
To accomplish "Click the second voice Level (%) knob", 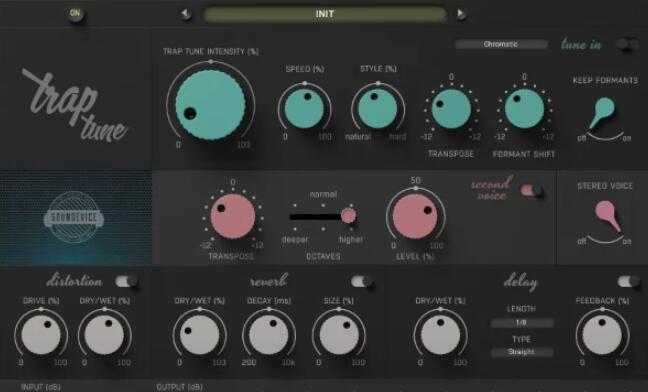I will tap(415, 216).
